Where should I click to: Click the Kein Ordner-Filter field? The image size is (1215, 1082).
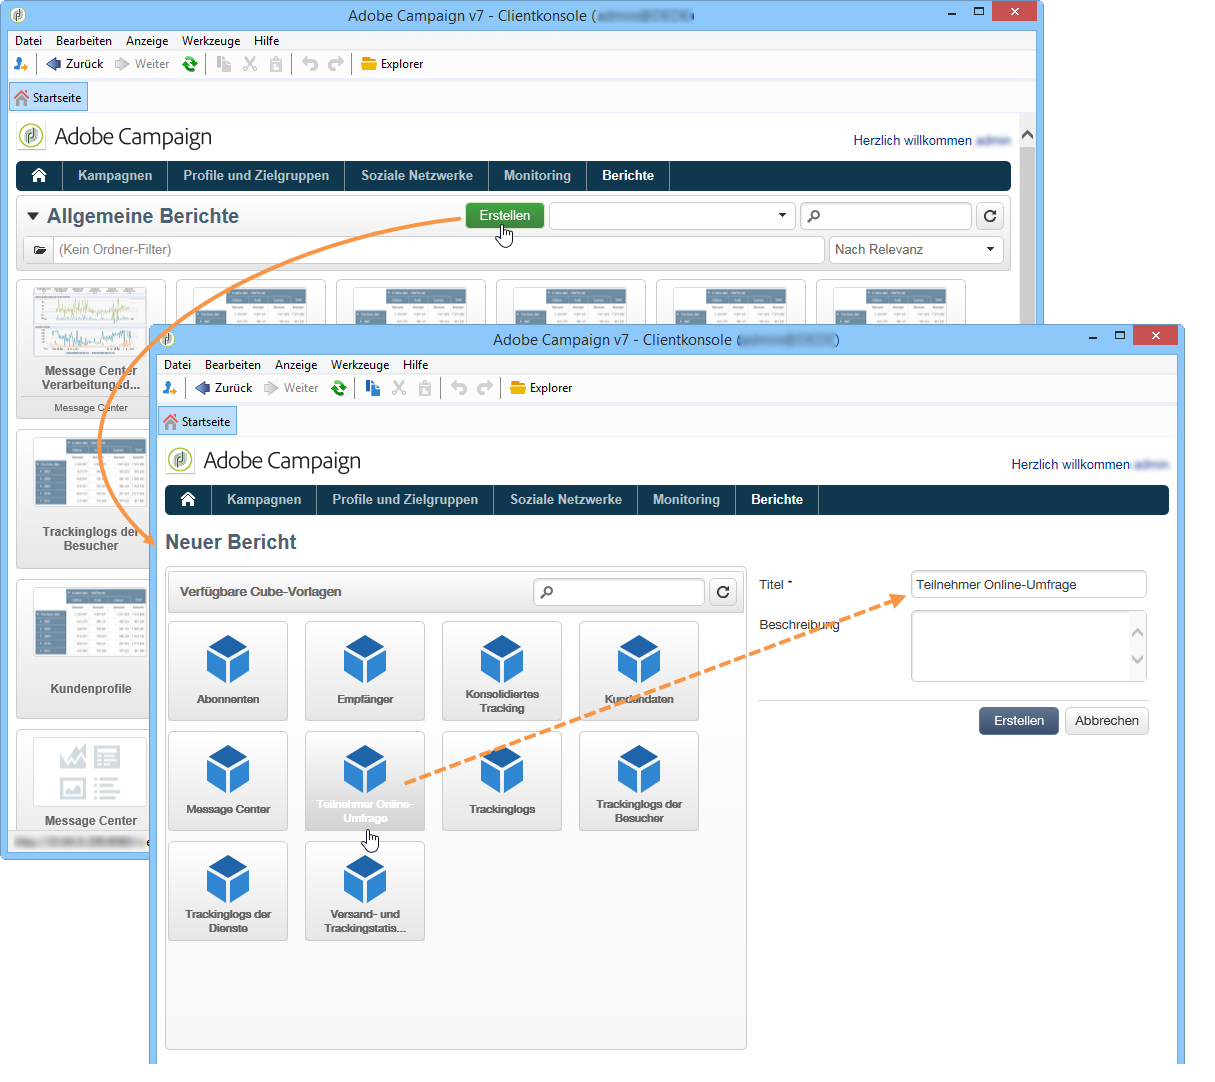tap(440, 250)
